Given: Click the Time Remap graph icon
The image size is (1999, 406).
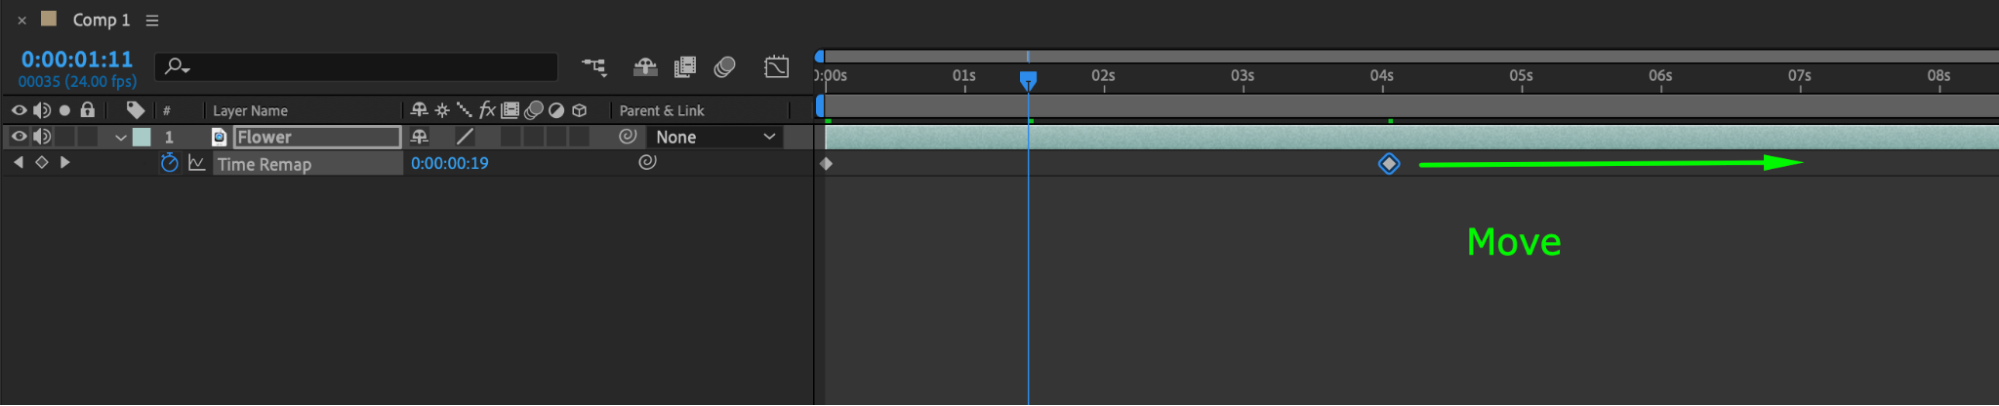Looking at the screenshot, I should [197, 163].
